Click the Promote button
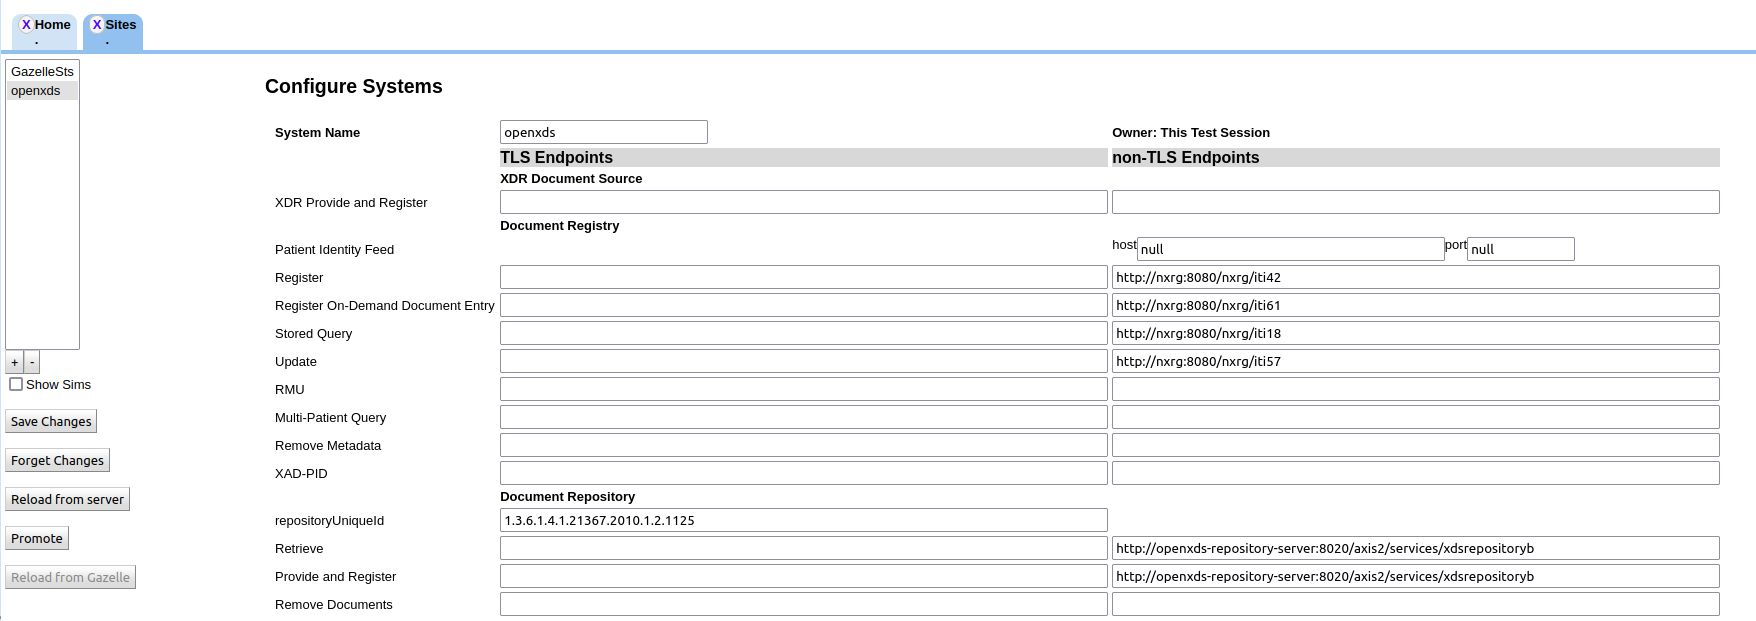The image size is (1756, 621). [37, 538]
